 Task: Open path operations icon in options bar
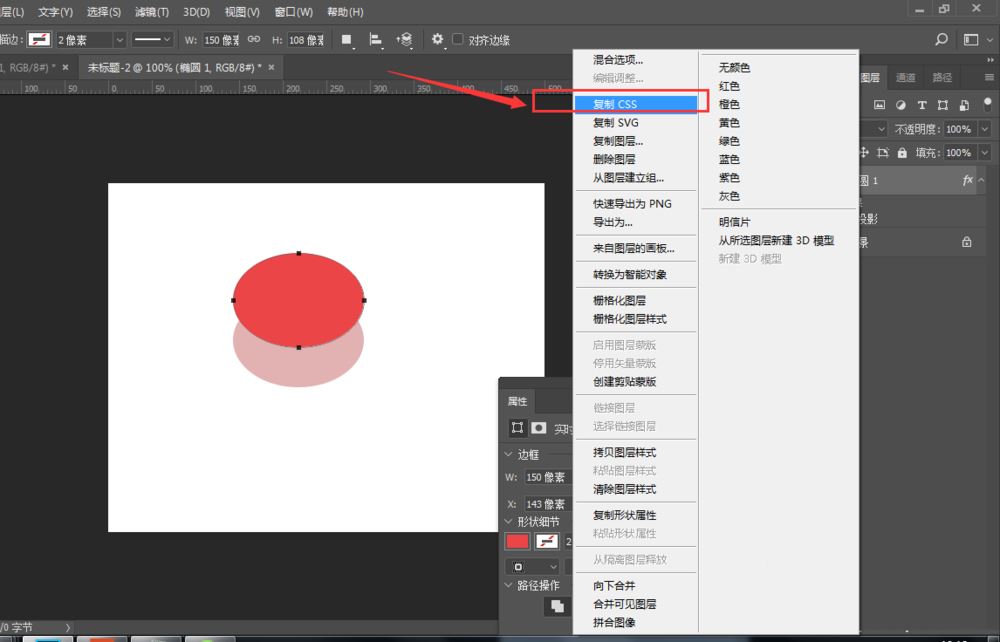346,40
